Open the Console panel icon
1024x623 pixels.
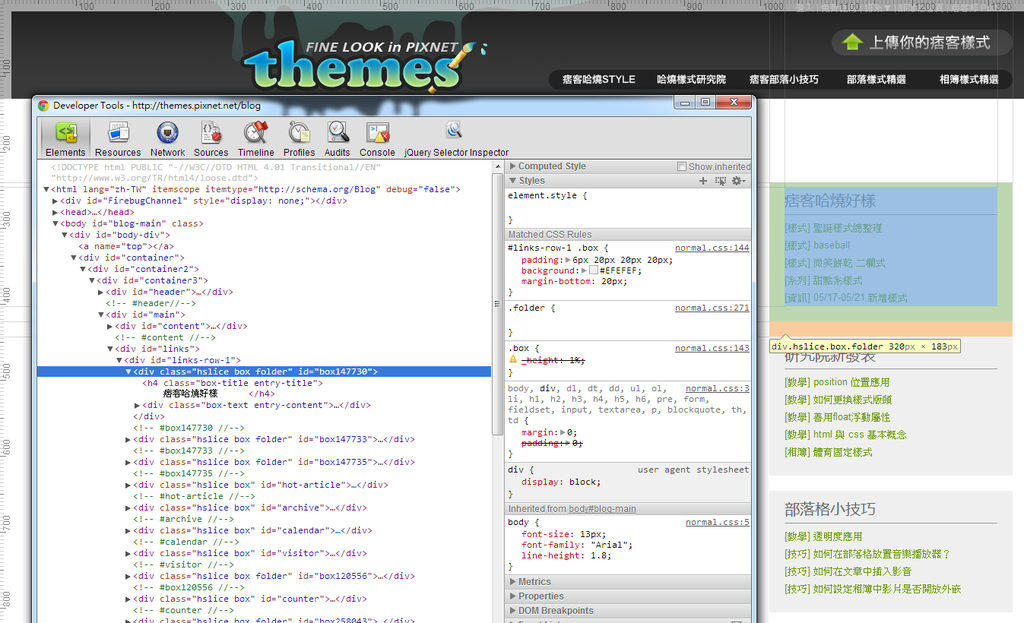coord(377,133)
